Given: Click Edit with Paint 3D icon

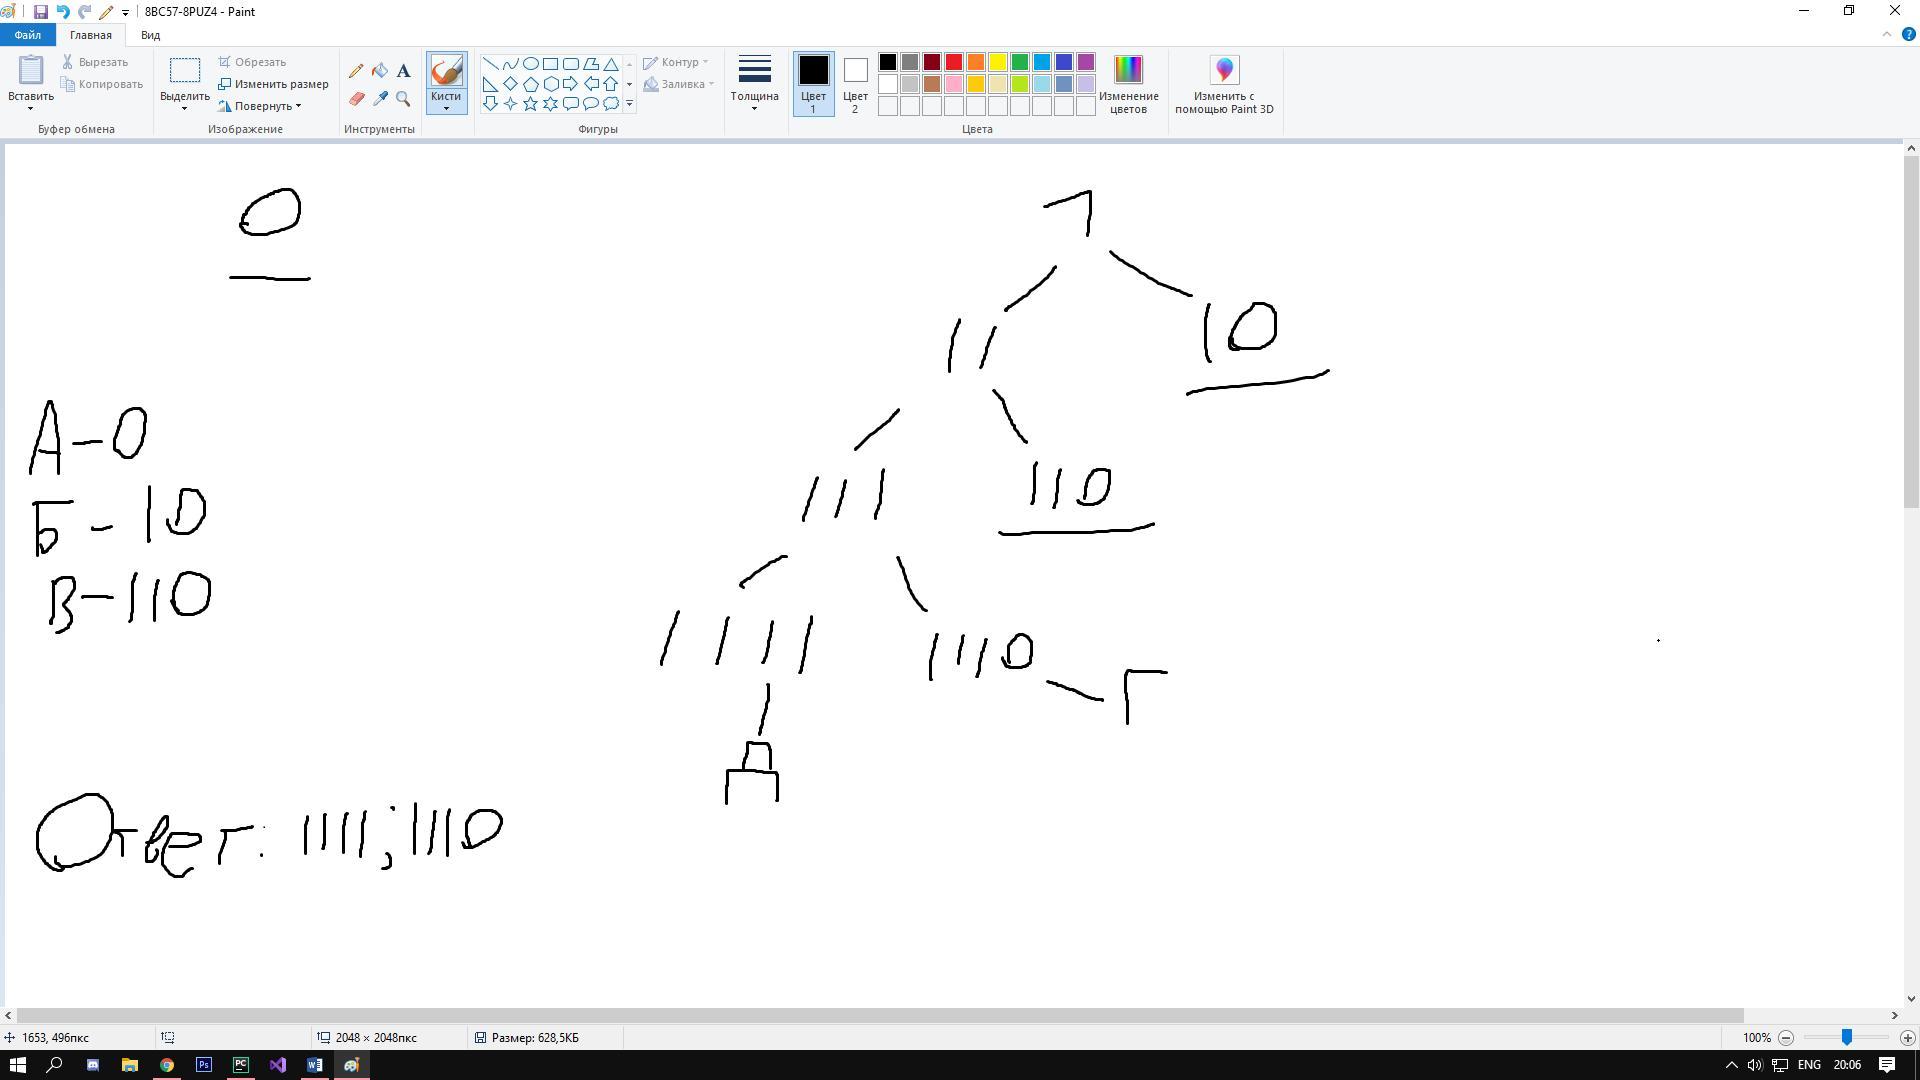Looking at the screenshot, I should (1224, 71).
